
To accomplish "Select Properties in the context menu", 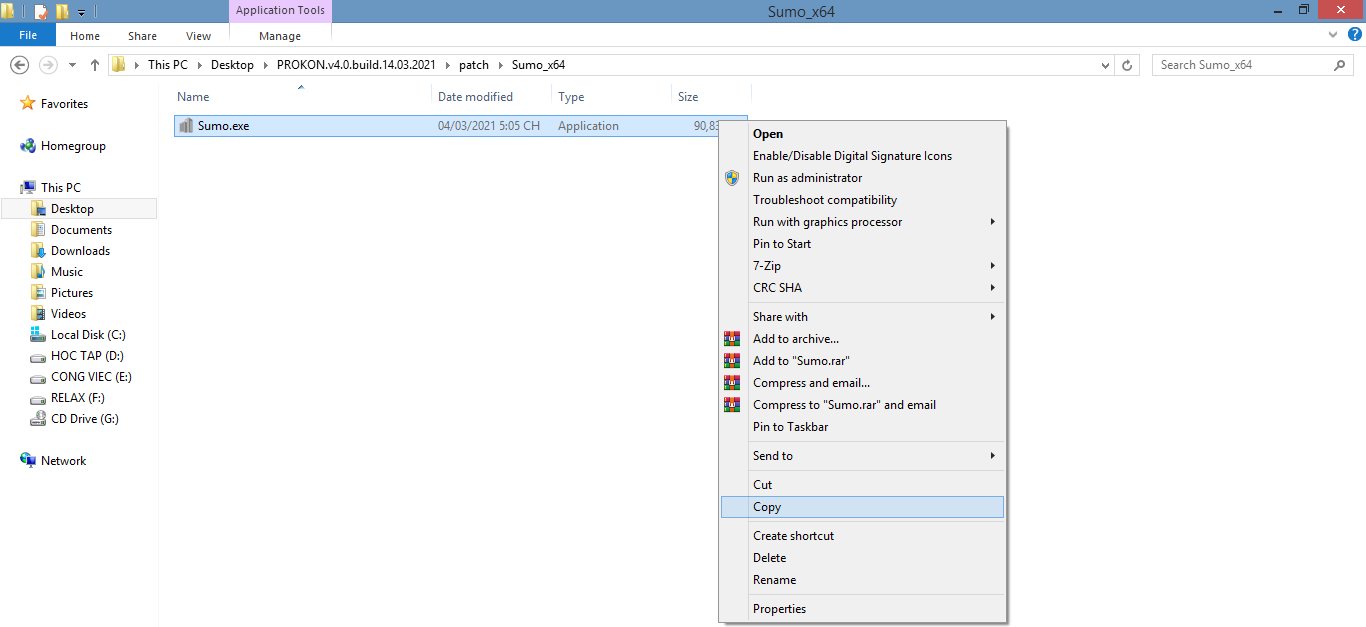I will click(779, 609).
